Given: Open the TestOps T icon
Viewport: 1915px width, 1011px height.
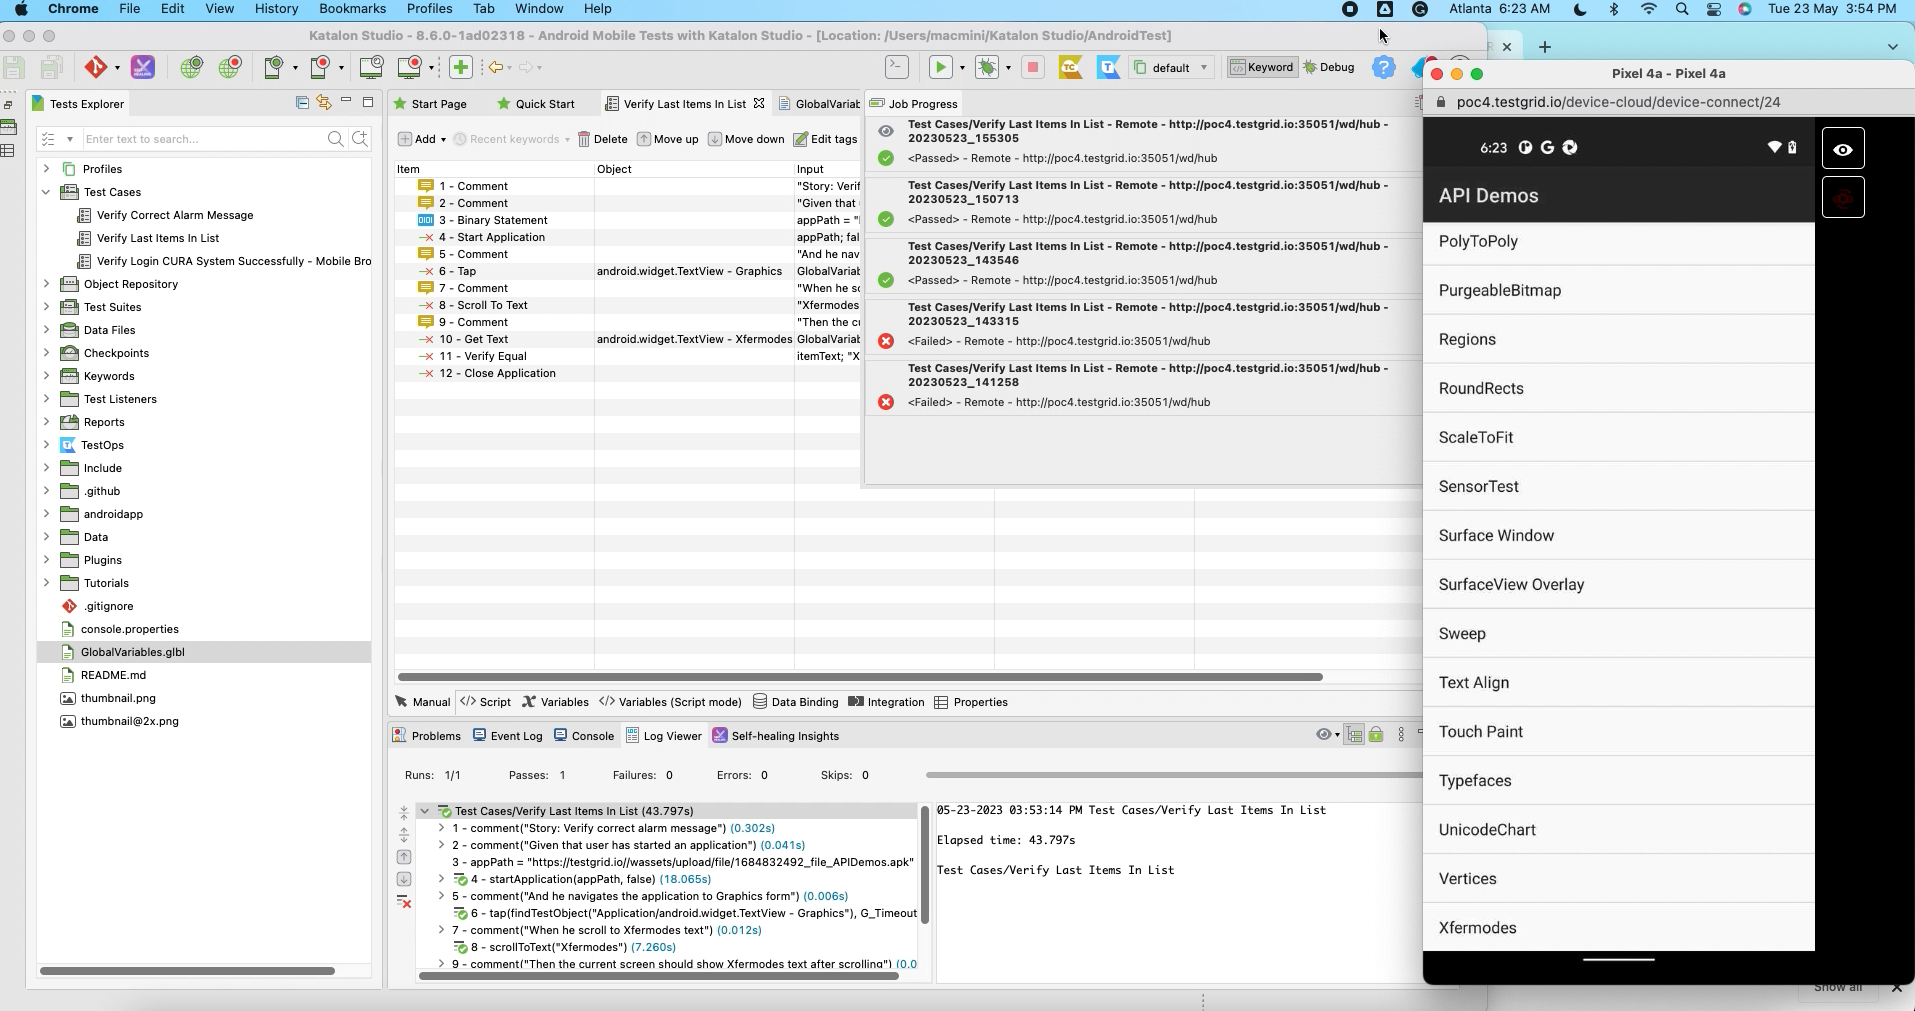Looking at the screenshot, I should click(x=1108, y=67).
